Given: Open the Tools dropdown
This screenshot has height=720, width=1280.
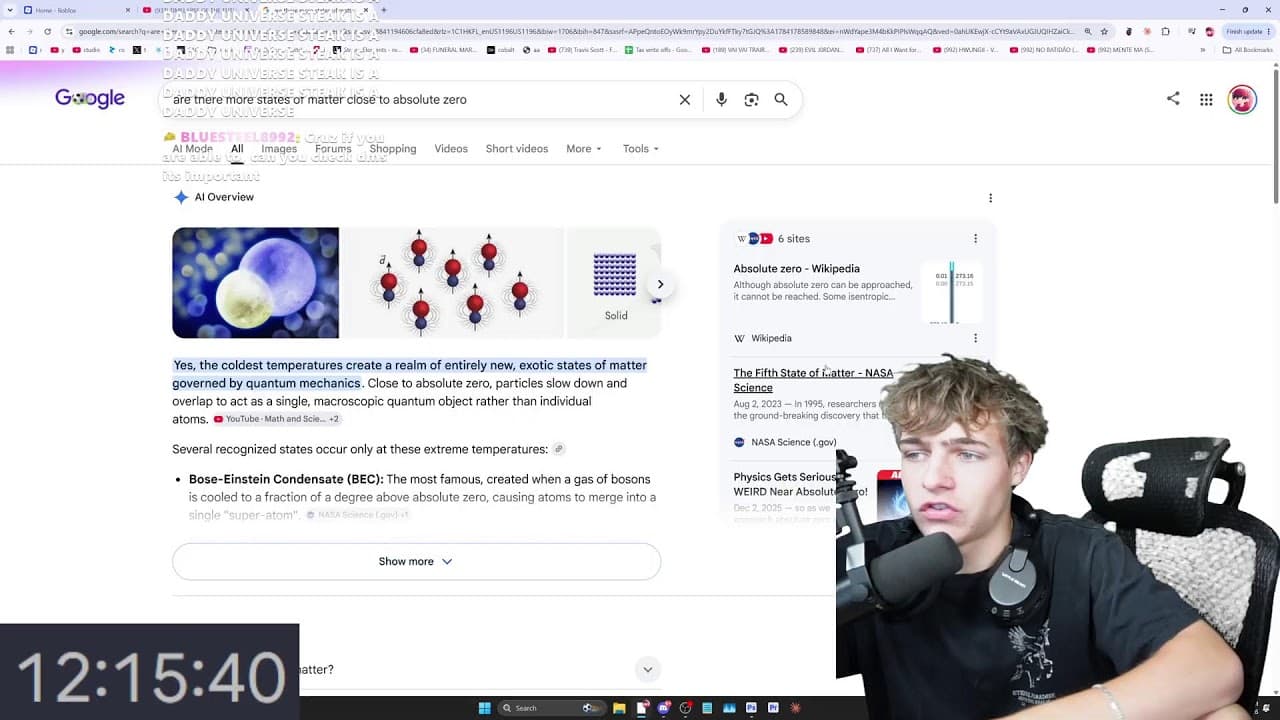Looking at the screenshot, I should tap(641, 149).
